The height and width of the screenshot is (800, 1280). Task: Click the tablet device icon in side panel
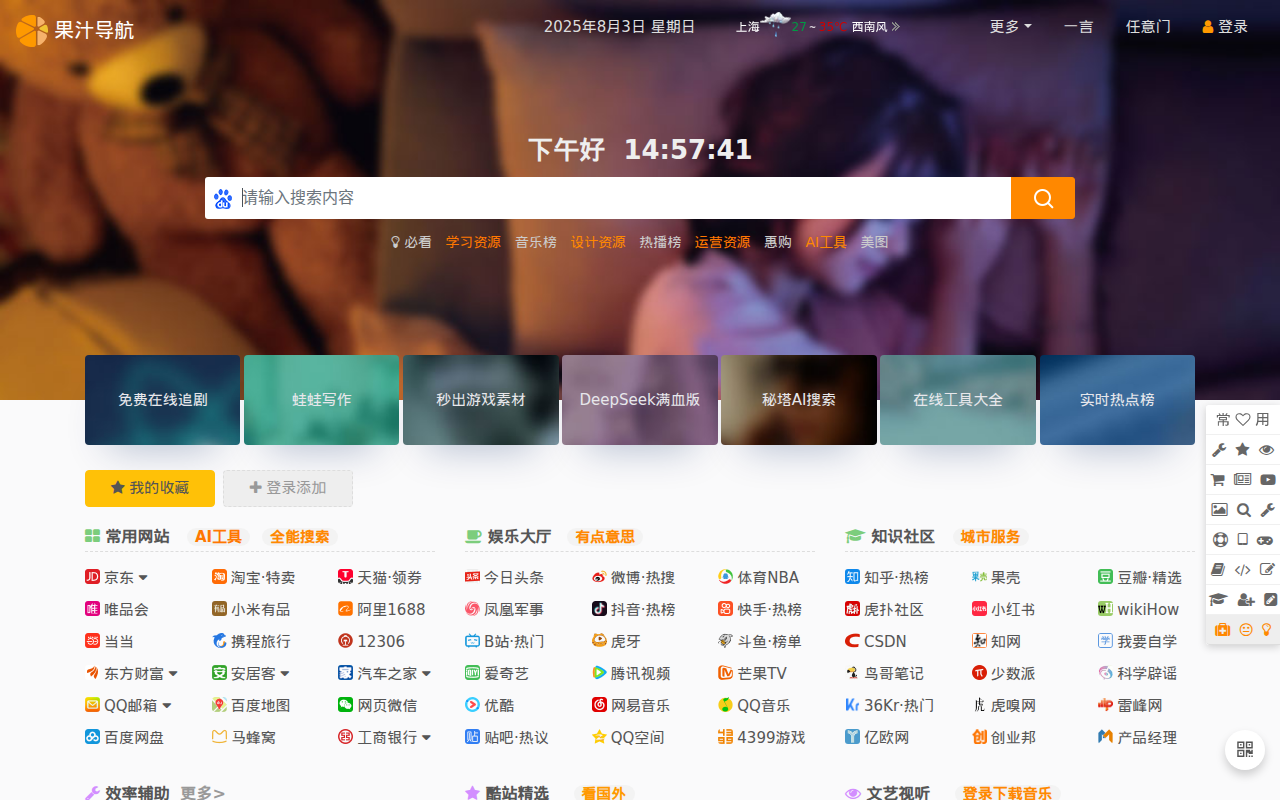coord(1243,540)
